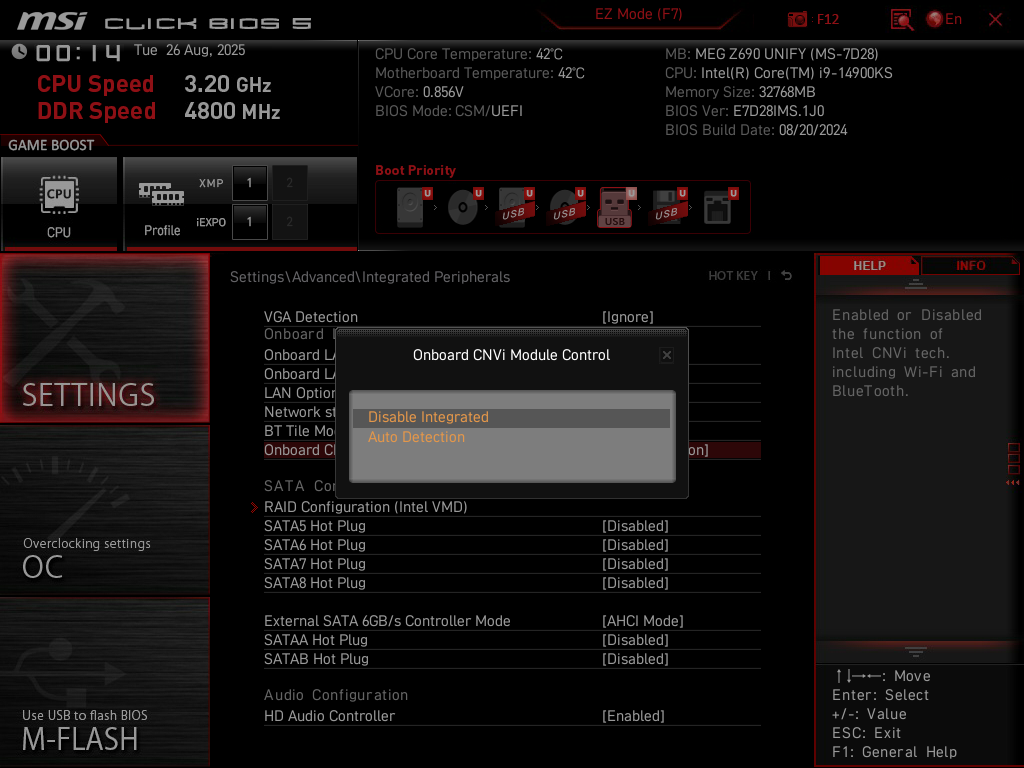Select the HD Audio Controller setting label
This screenshot has width=1024, height=768.
[329, 716]
